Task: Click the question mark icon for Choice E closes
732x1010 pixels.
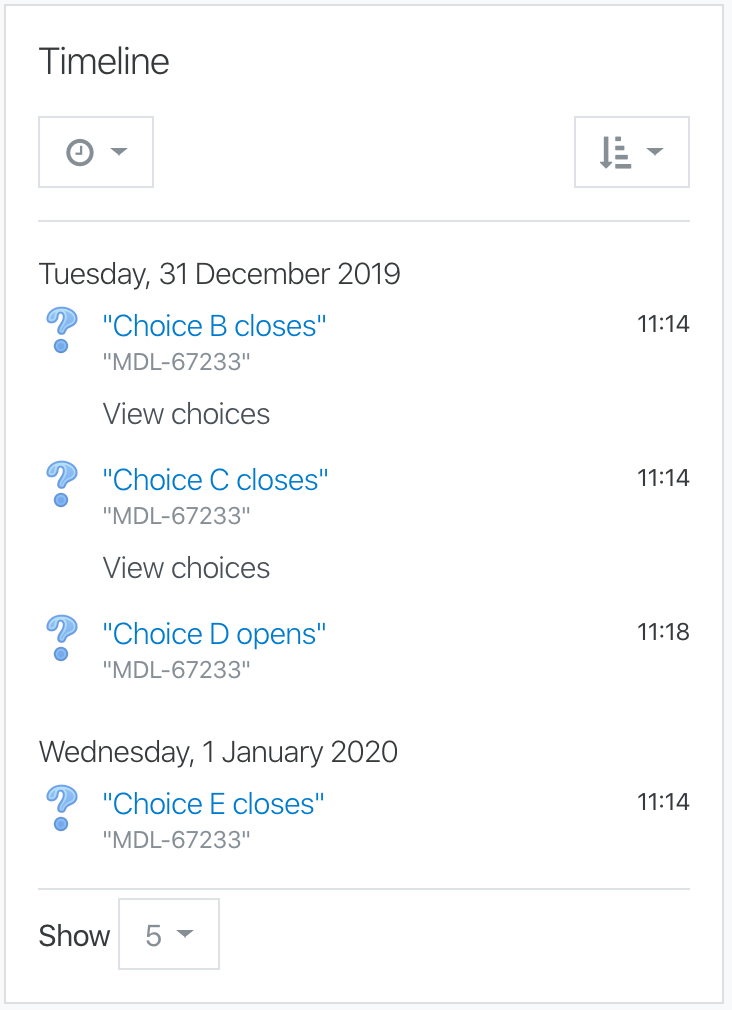Action: (62, 808)
